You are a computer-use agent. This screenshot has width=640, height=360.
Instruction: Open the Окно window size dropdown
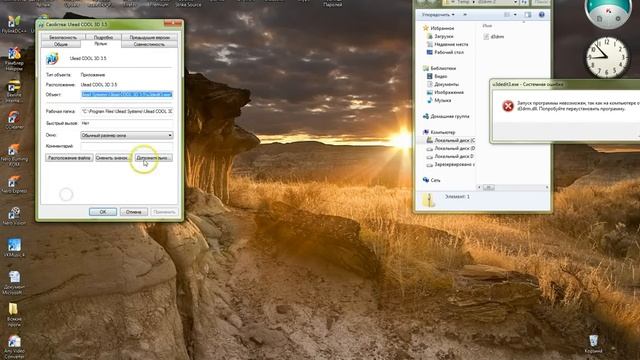[127, 135]
